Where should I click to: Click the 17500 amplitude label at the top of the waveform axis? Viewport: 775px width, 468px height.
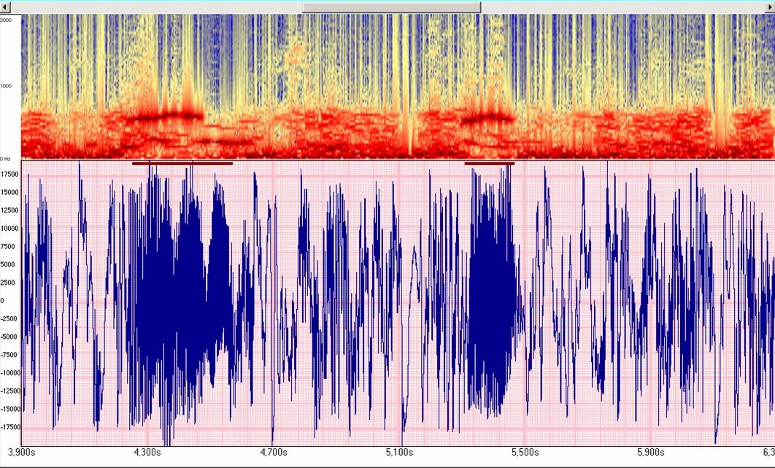(x=11, y=174)
